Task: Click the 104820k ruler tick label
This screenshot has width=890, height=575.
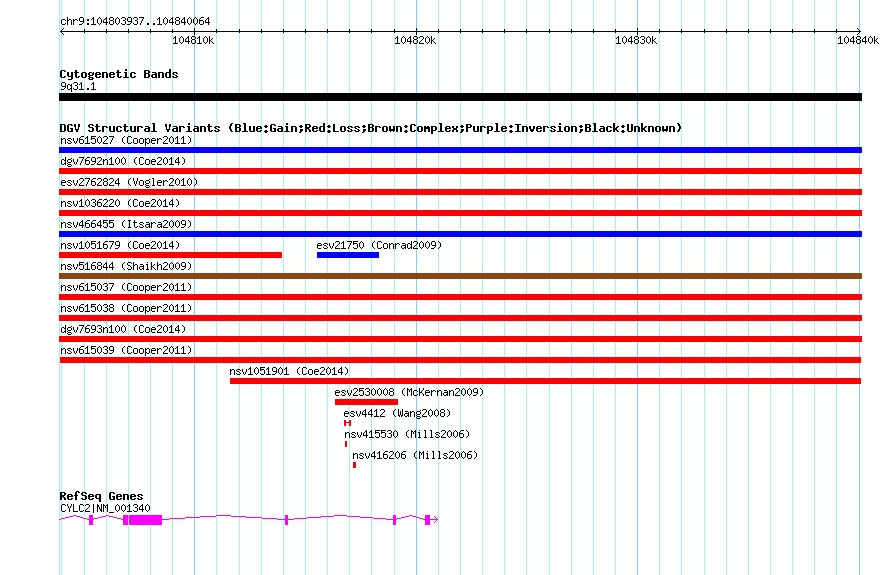Action: tap(415, 40)
